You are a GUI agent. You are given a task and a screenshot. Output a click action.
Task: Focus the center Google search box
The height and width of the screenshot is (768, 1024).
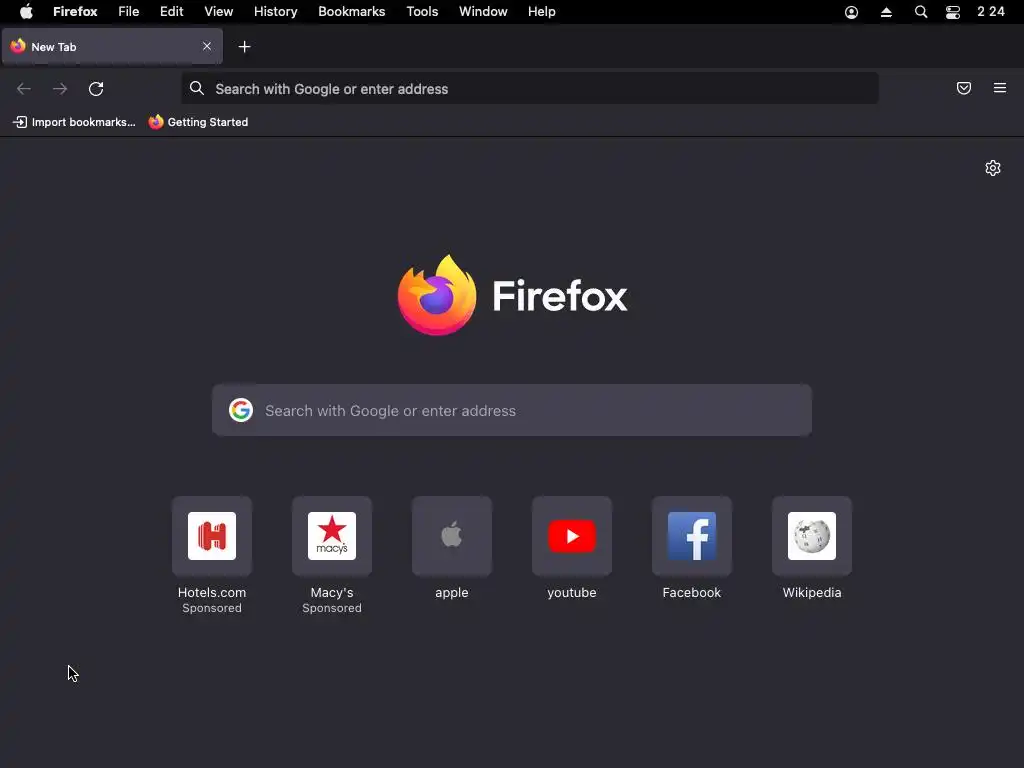512,410
